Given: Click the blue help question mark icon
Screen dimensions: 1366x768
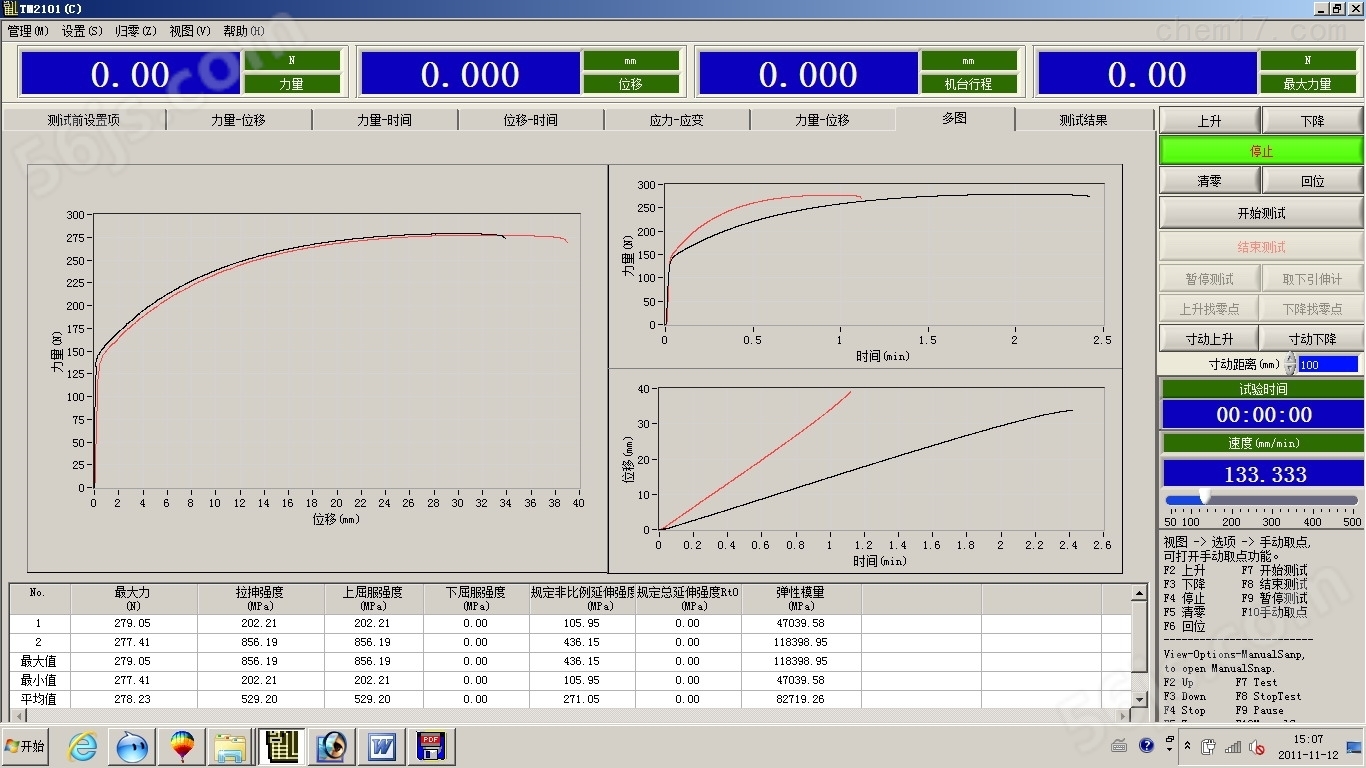Looking at the screenshot, I should coord(1146,746).
